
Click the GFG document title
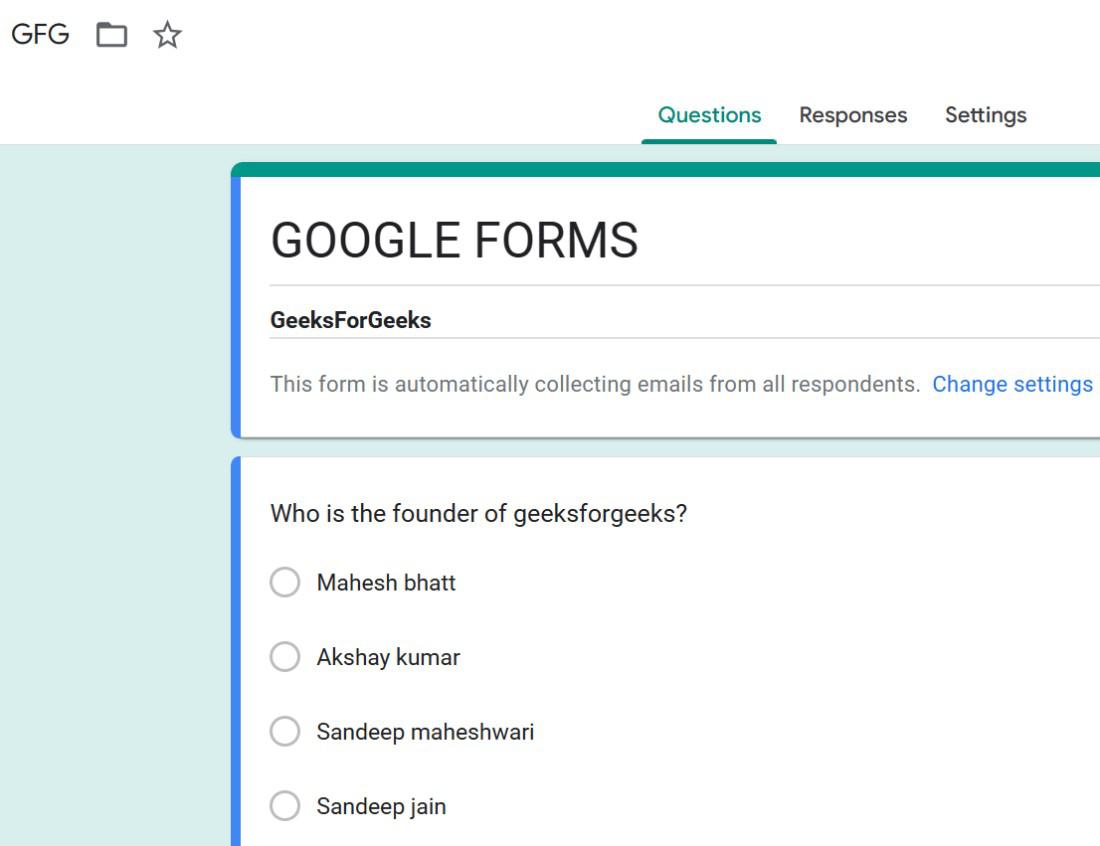coord(40,35)
